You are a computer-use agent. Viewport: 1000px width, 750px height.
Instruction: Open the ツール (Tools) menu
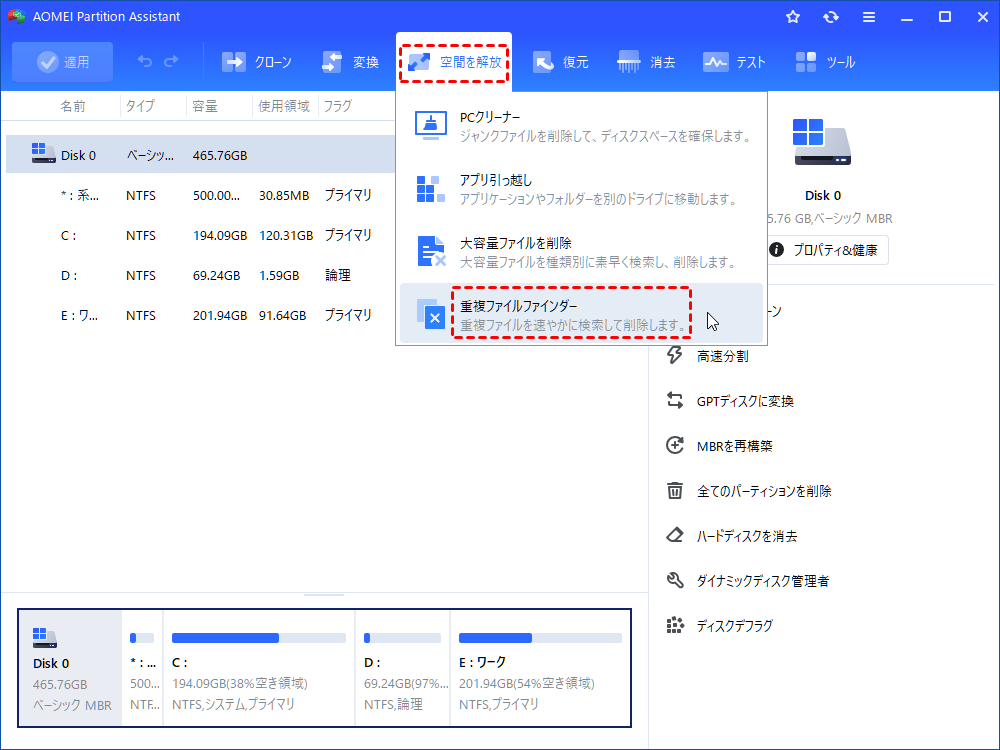pyautogui.click(x=825, y=62)
